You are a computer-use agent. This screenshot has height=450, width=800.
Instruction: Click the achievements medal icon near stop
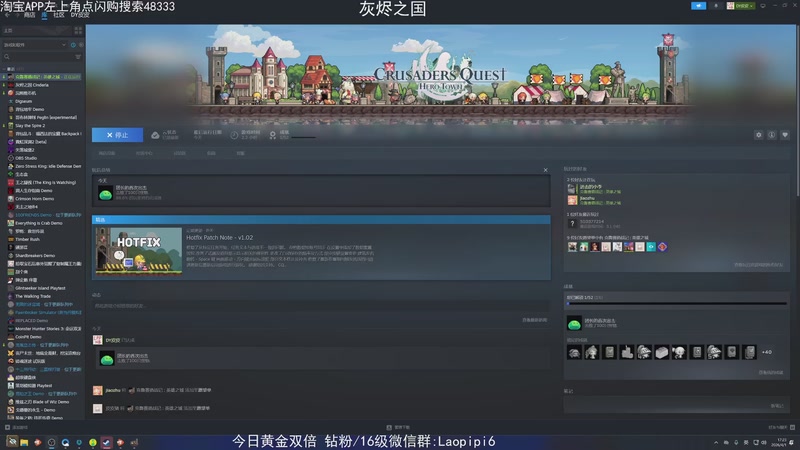point(272,135)
